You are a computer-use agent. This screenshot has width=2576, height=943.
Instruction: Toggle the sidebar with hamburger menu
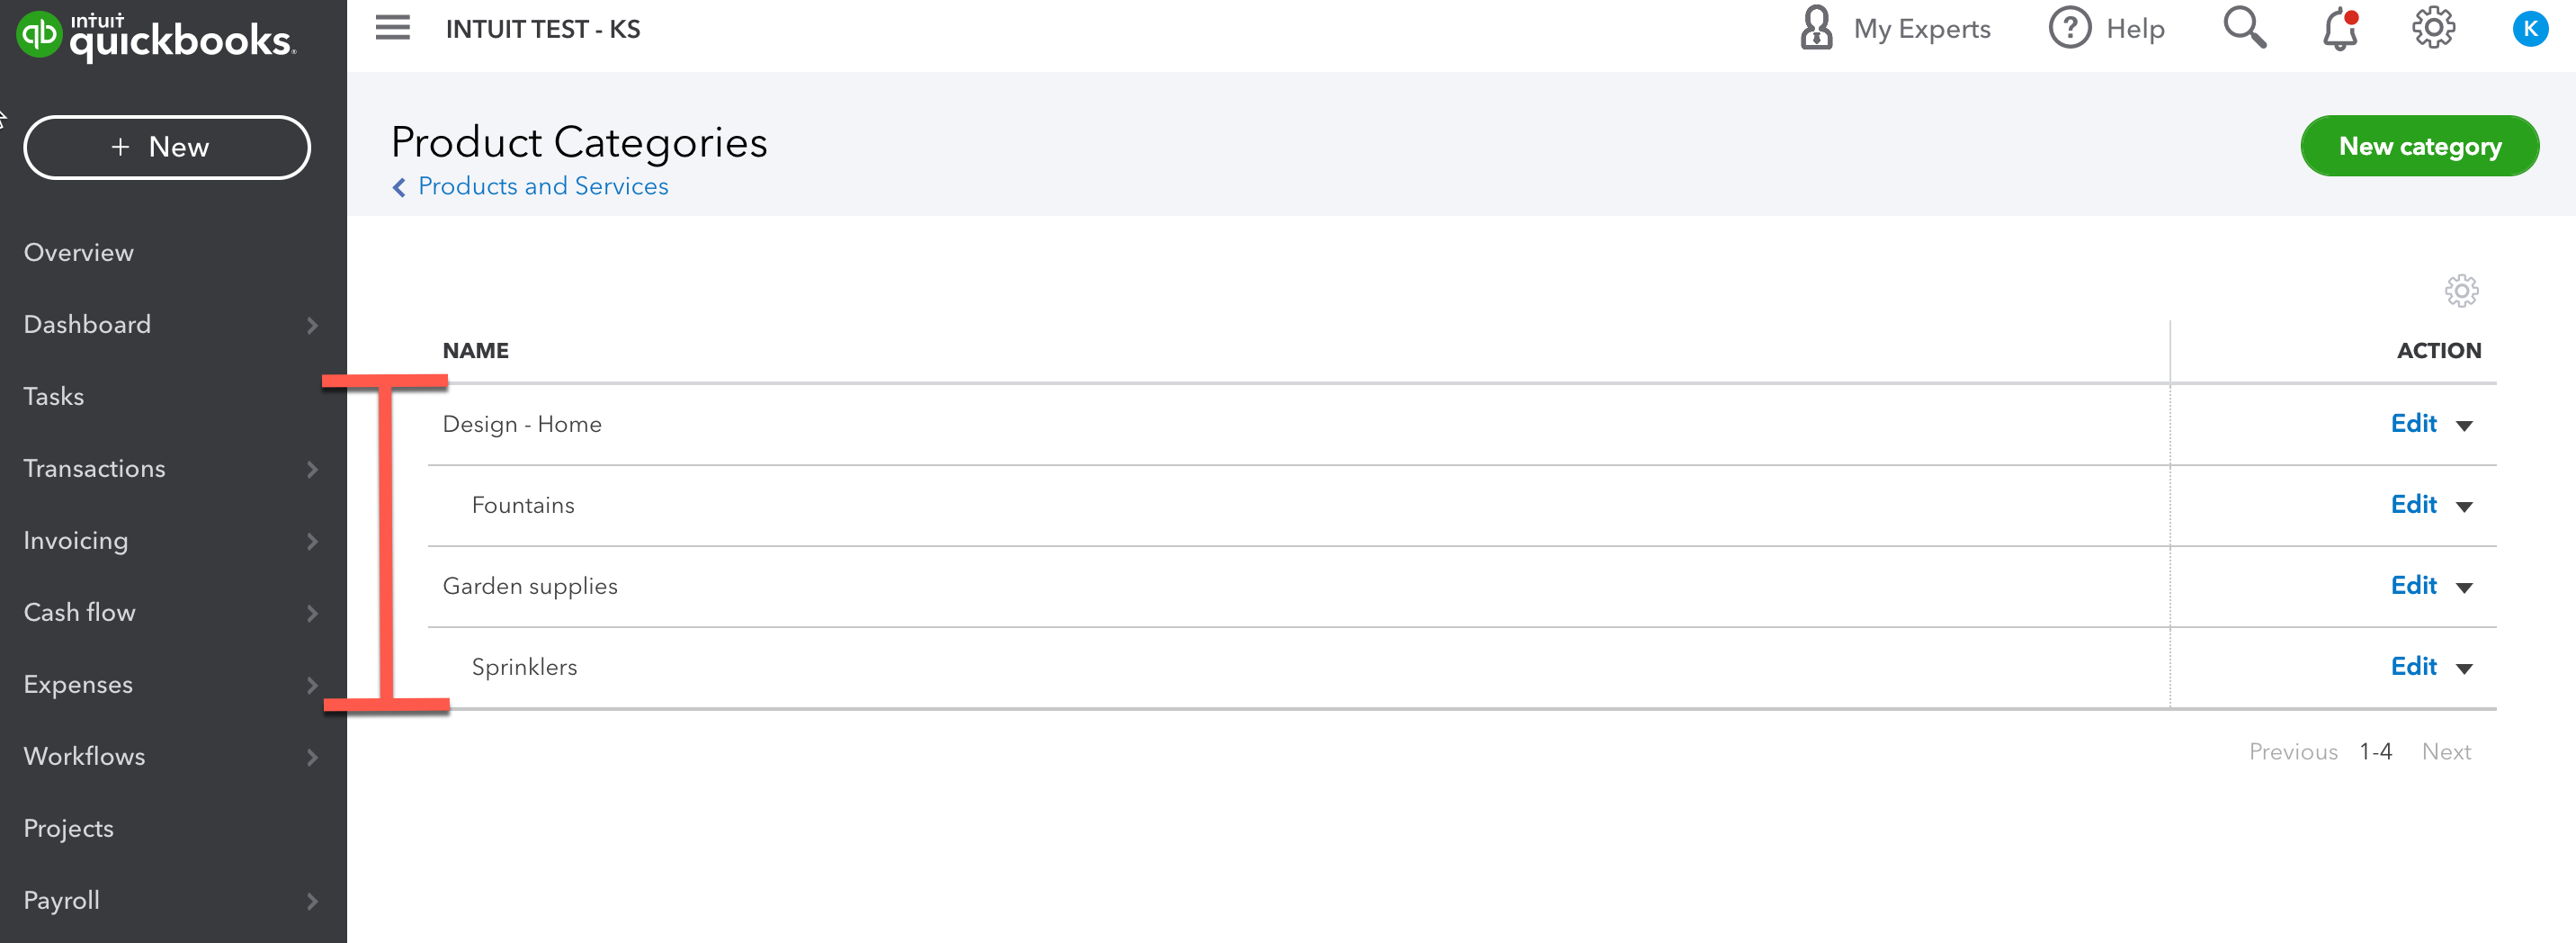(393, 28)
